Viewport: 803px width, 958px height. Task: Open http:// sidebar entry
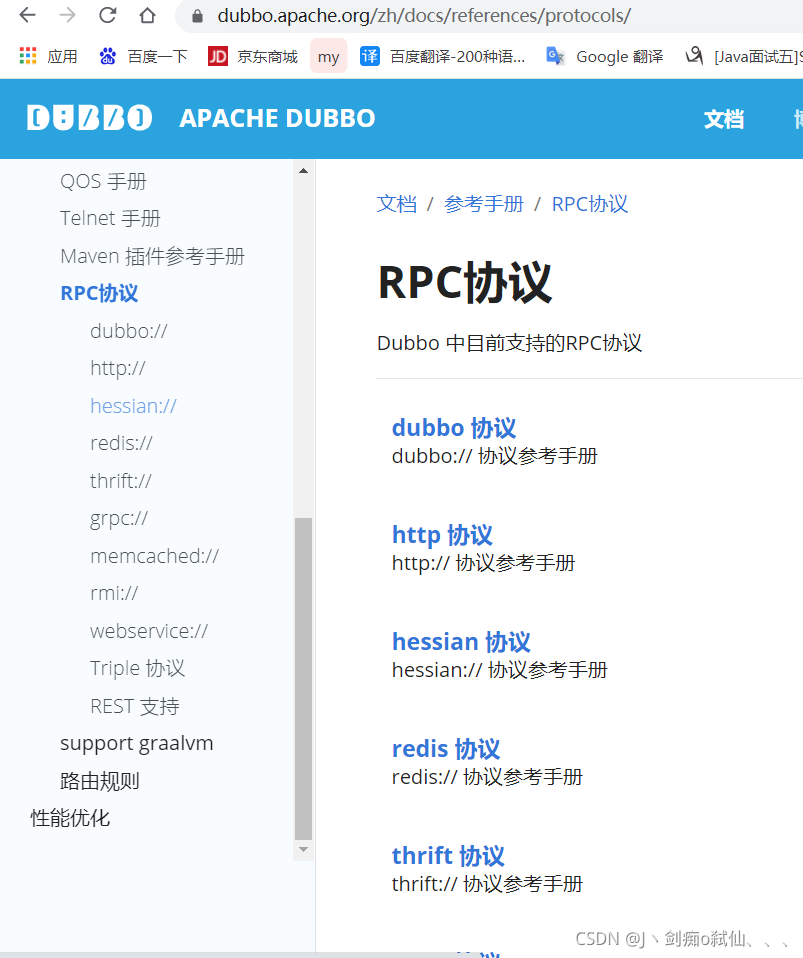117,368
